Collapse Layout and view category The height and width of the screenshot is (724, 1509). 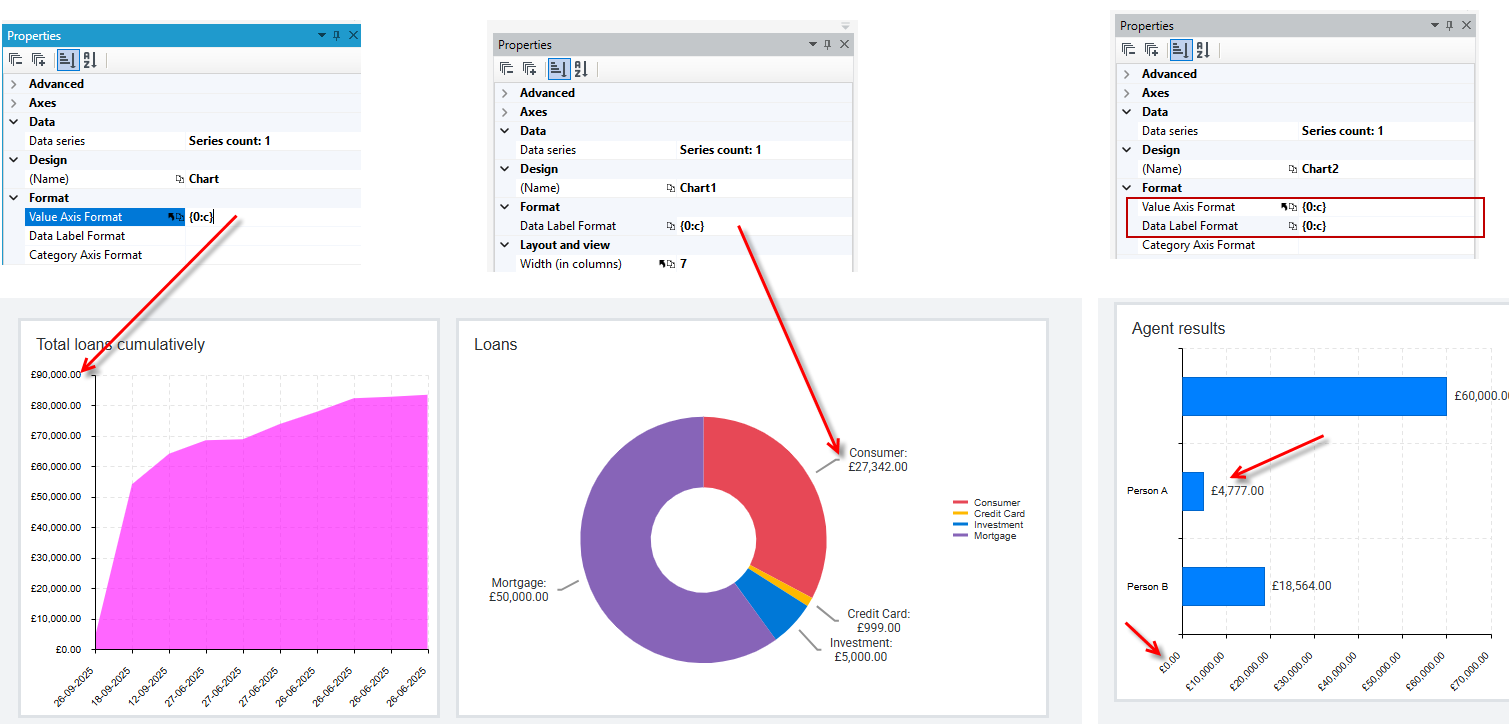click(505, 245)
